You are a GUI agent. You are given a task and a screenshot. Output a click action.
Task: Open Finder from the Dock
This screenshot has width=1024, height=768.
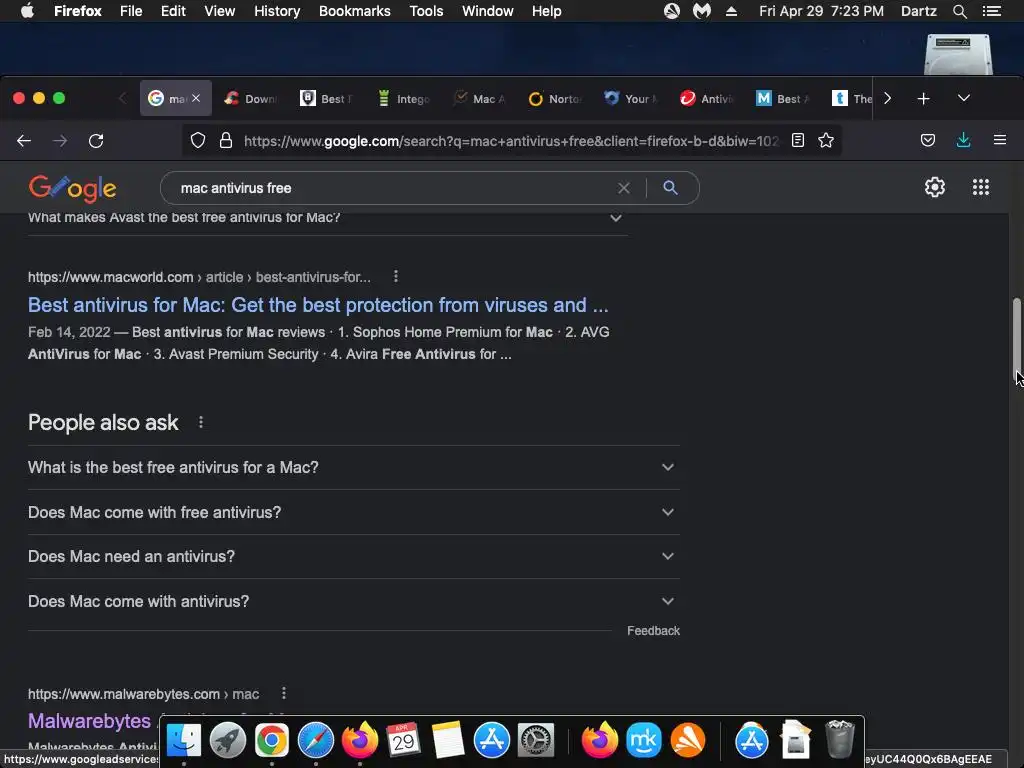tap(184, 740)
